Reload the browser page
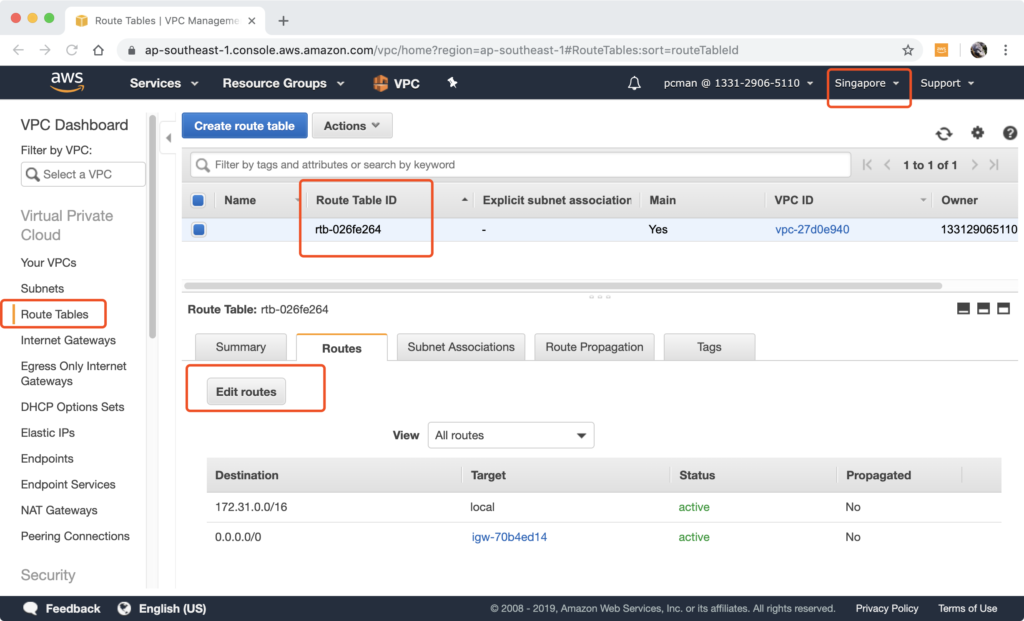This screenshot has height=621, width=1024. point(72,50)
